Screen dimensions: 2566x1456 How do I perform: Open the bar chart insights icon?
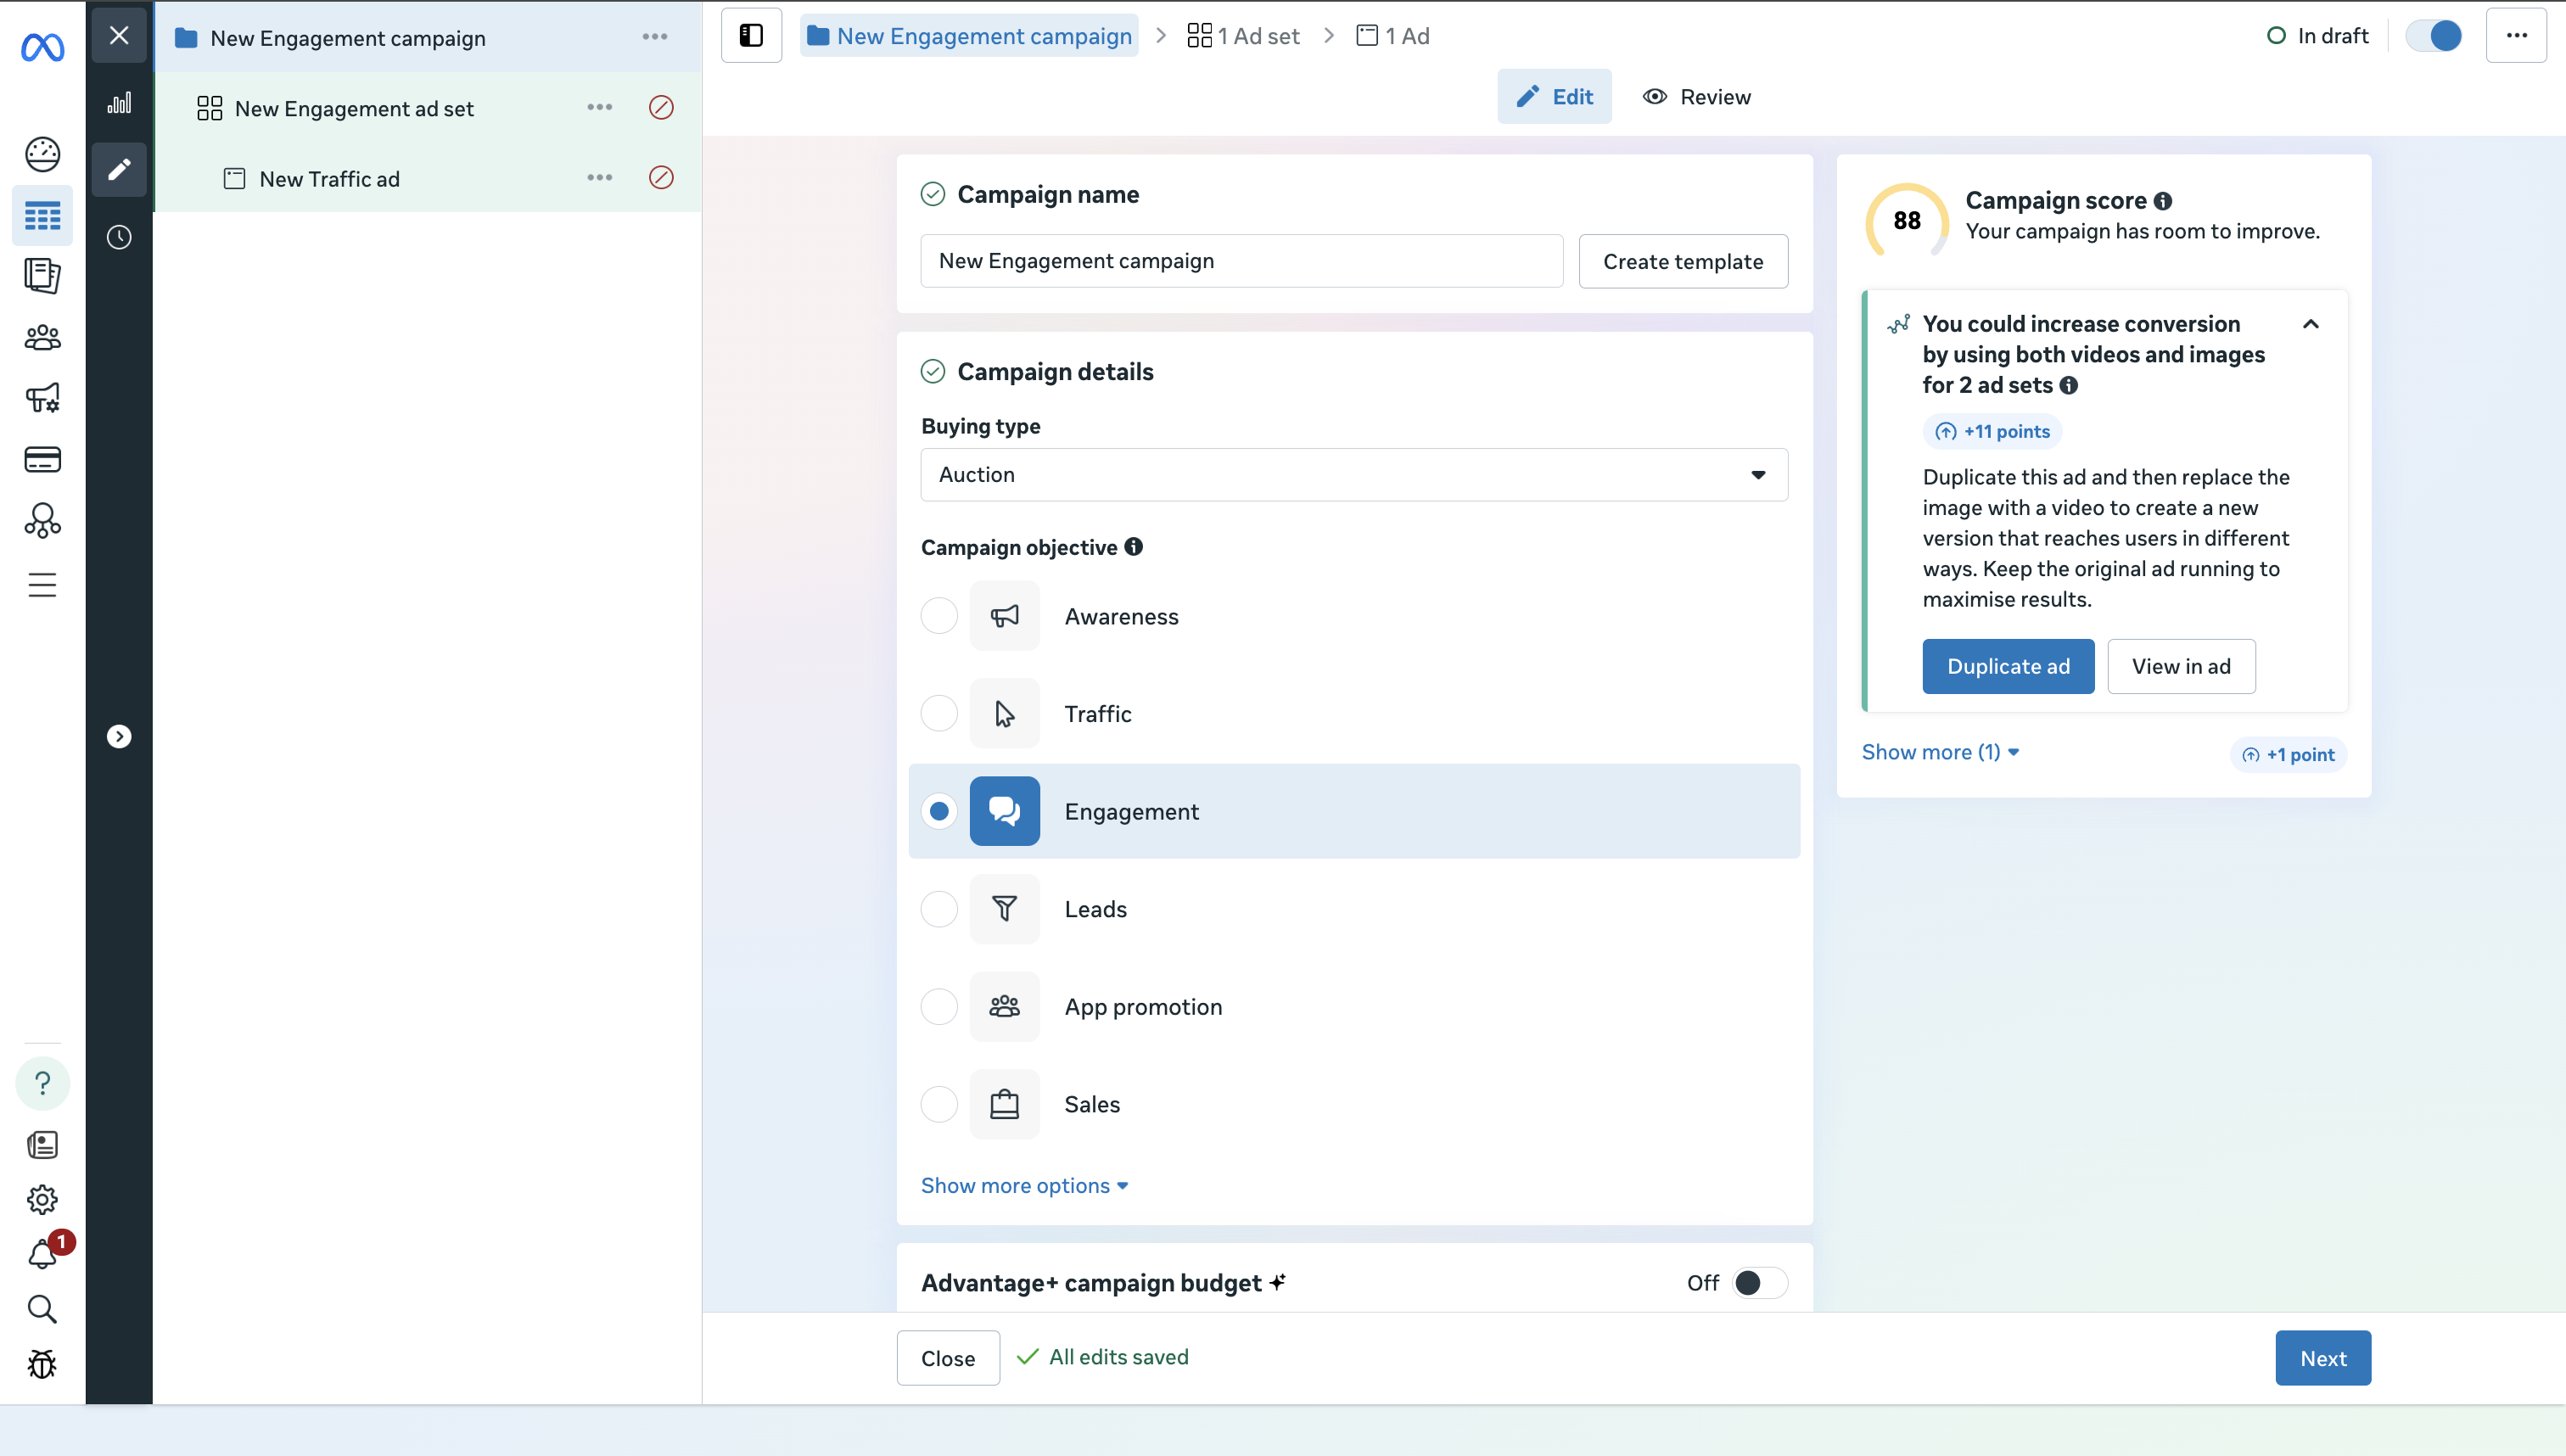[119, 103]
